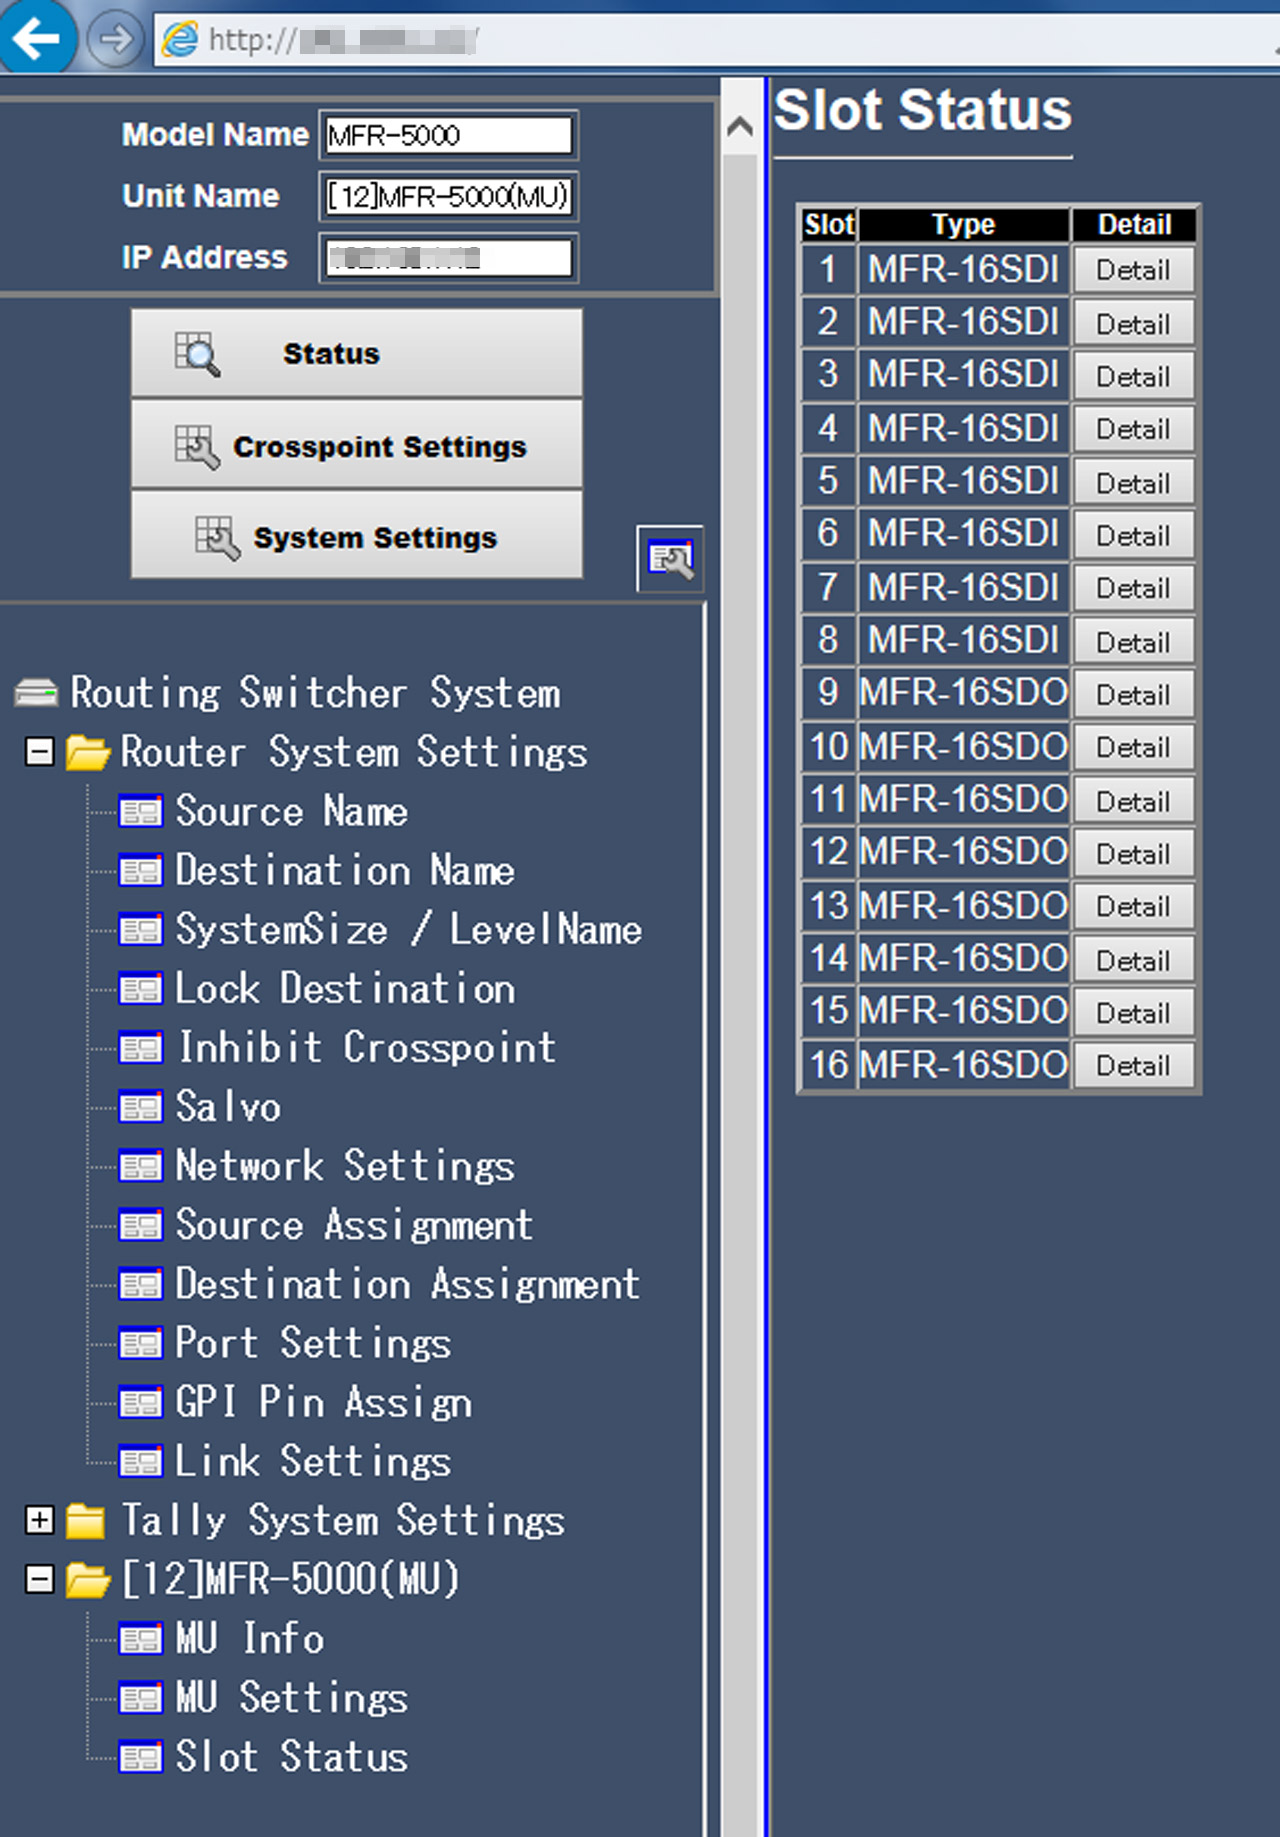
Task: Click the Source Name page icon
Action: pyautogui.click(x=140, y=811)
